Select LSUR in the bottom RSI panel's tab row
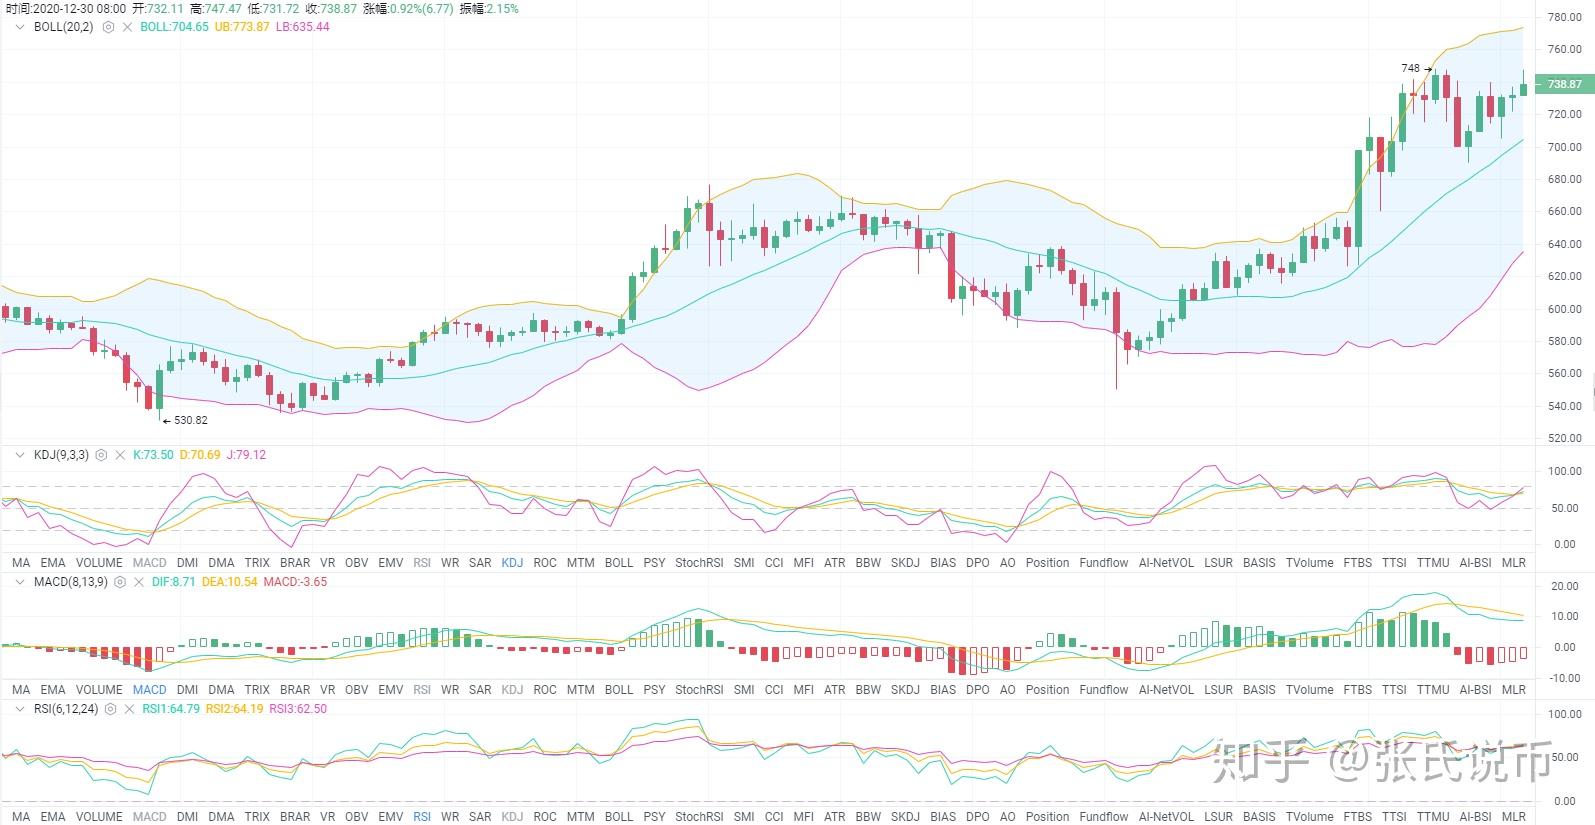Image resolution: width=1595 pixels, height=825 pixels. [x=1218, y=817]
